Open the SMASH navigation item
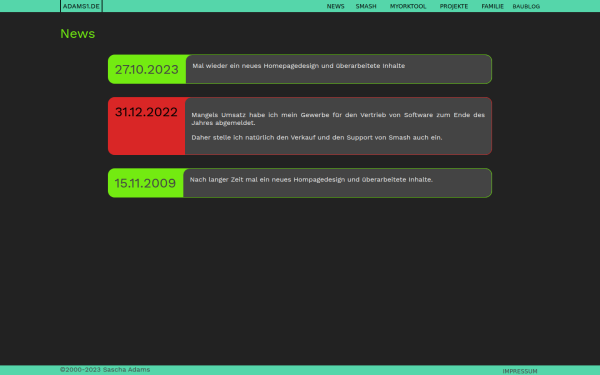This screenshot has width=600, height=375. click(366, 7)
